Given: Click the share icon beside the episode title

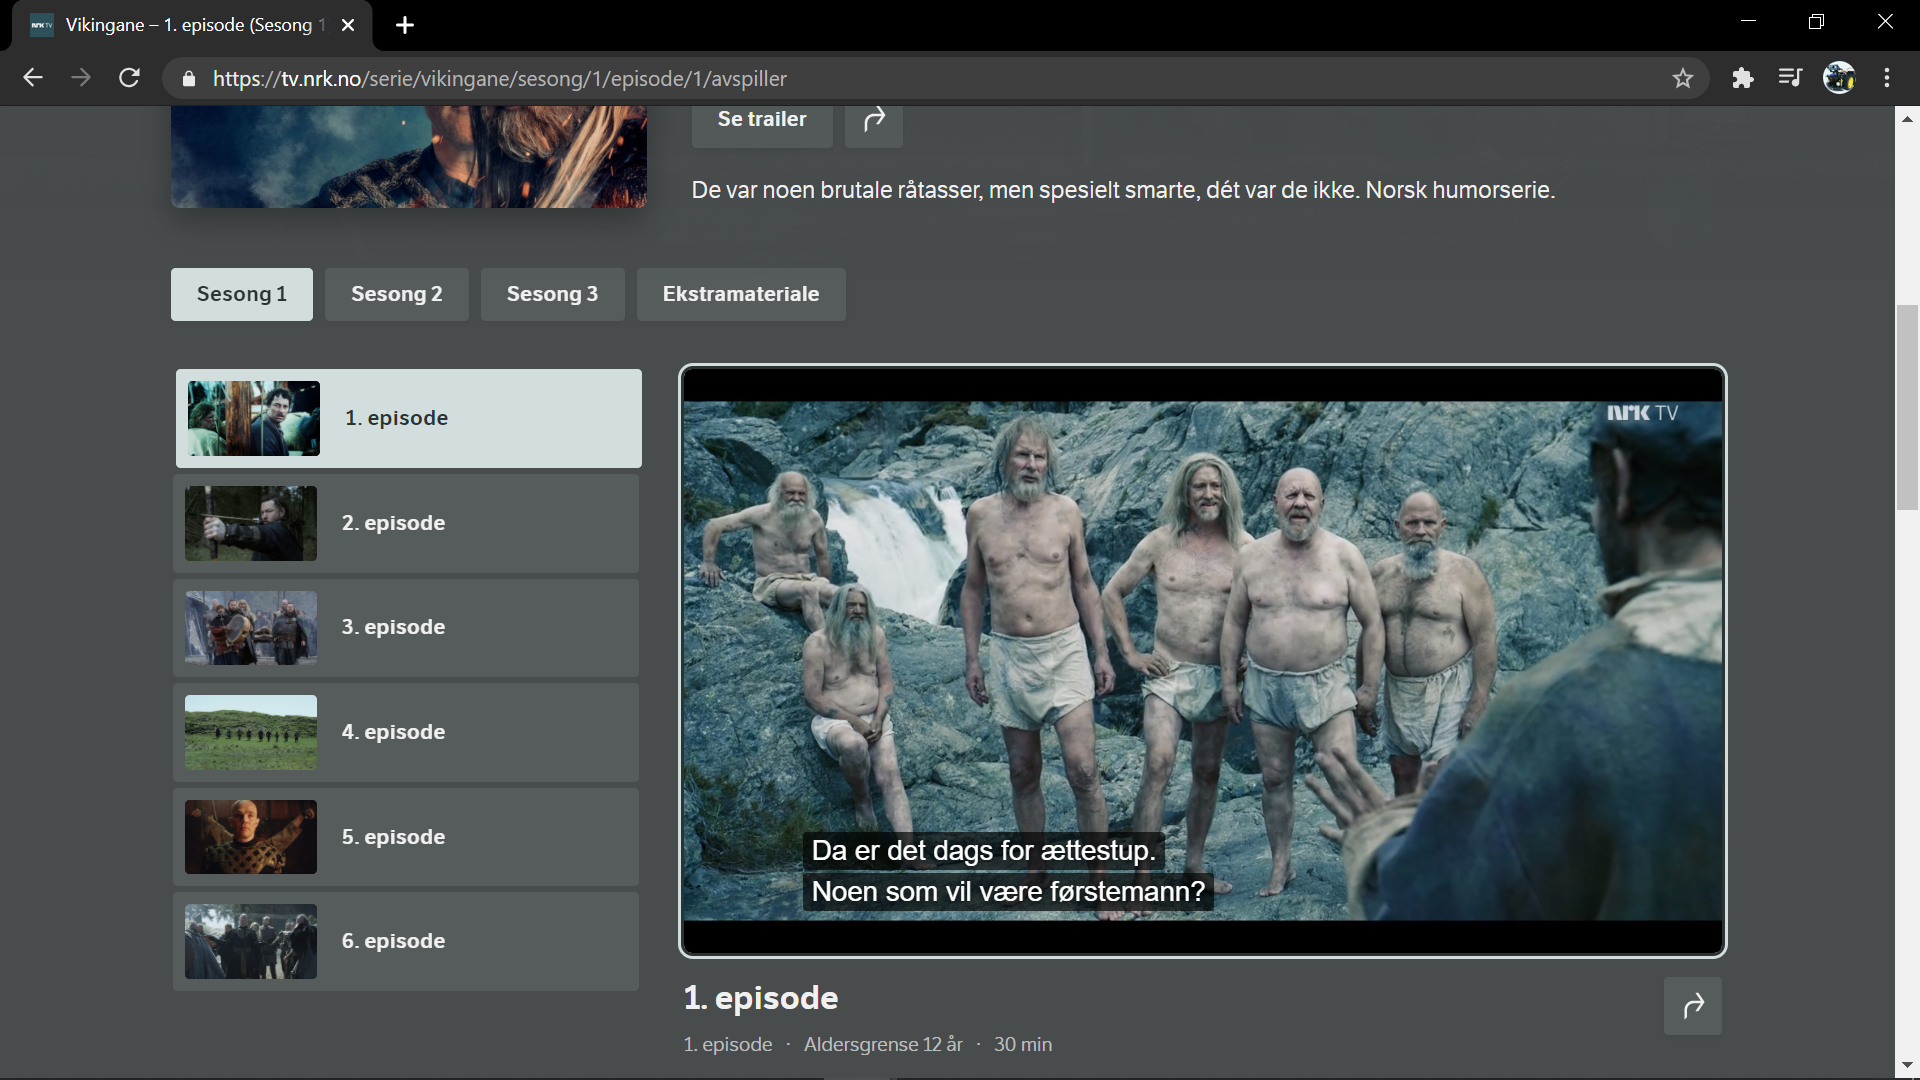Looking at the screenshot, I should pyautogui.click(x=1692, y=1006).
